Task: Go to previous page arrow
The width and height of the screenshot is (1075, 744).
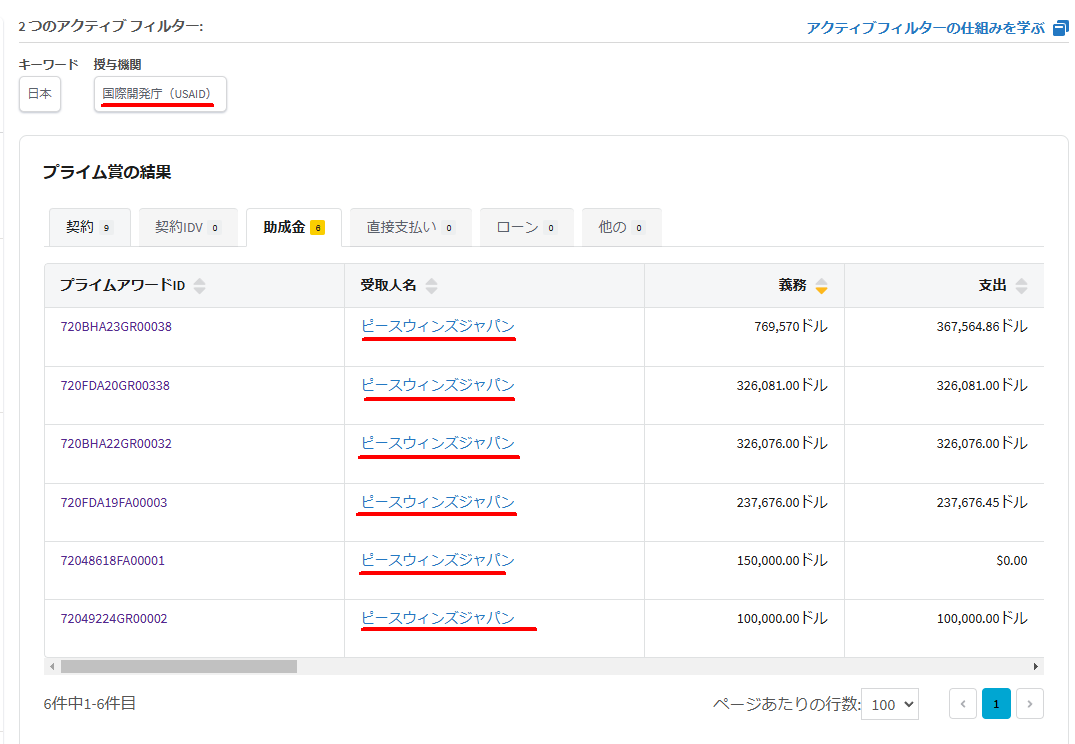Action: [963, 704]
